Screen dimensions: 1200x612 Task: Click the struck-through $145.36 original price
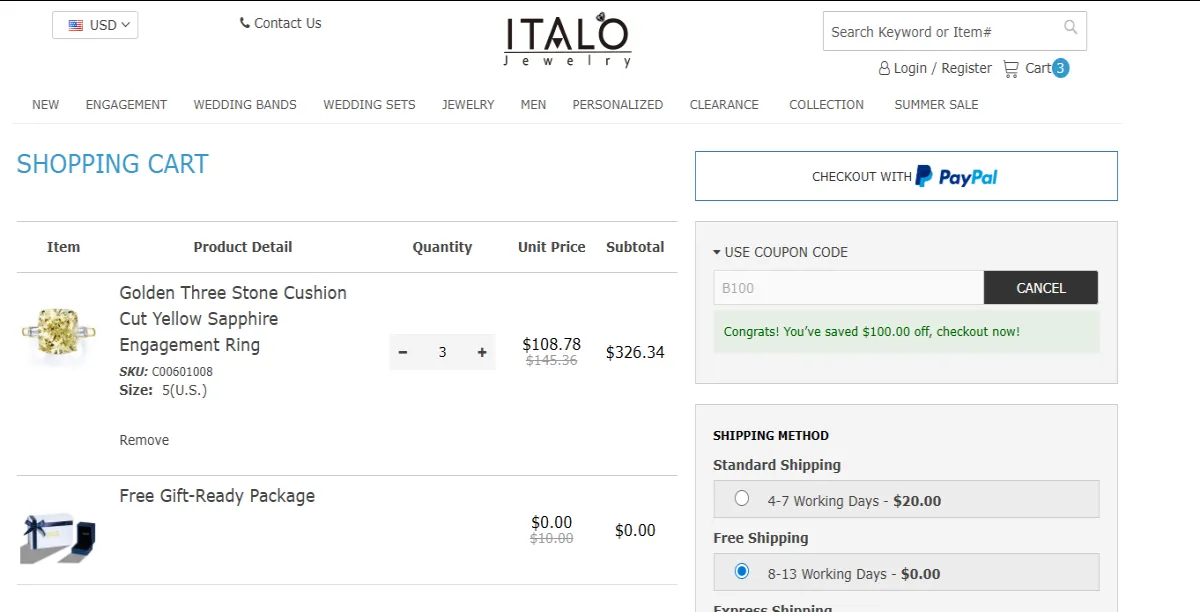[x=551, y=361]
